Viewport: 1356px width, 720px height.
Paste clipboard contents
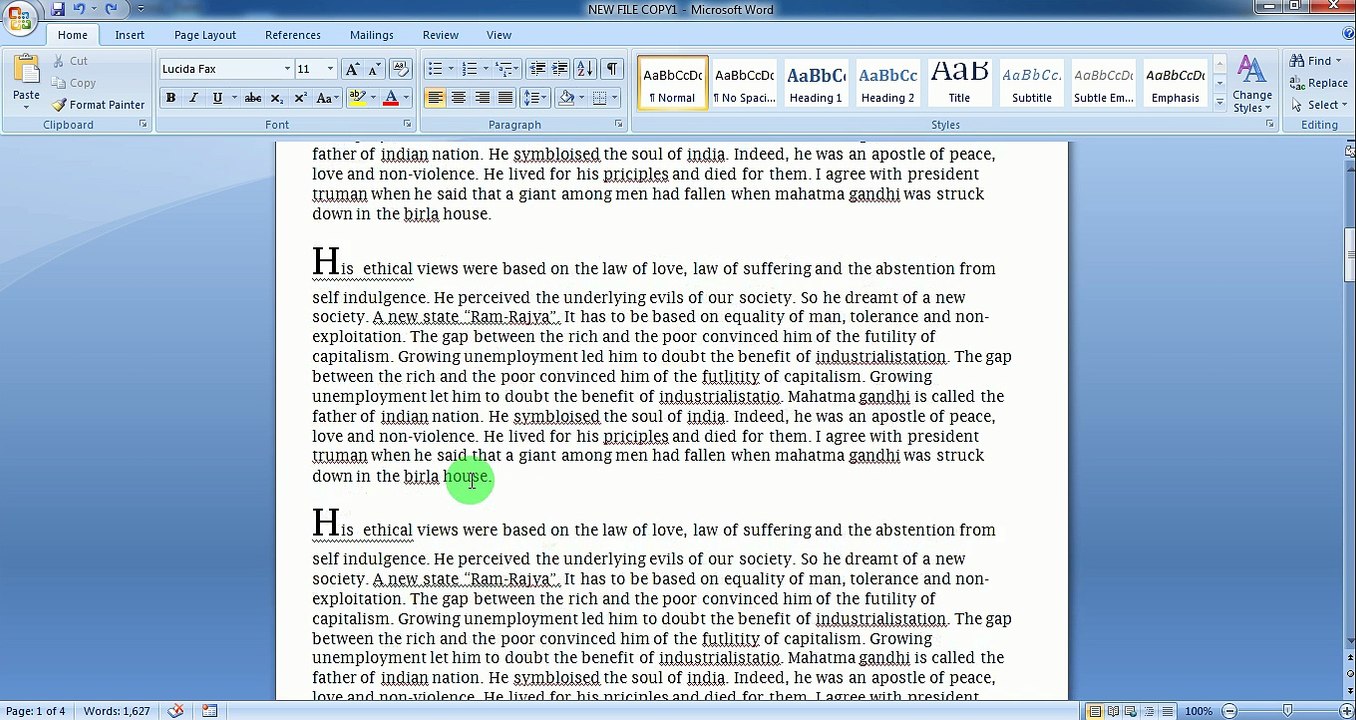tap(26, 81)
